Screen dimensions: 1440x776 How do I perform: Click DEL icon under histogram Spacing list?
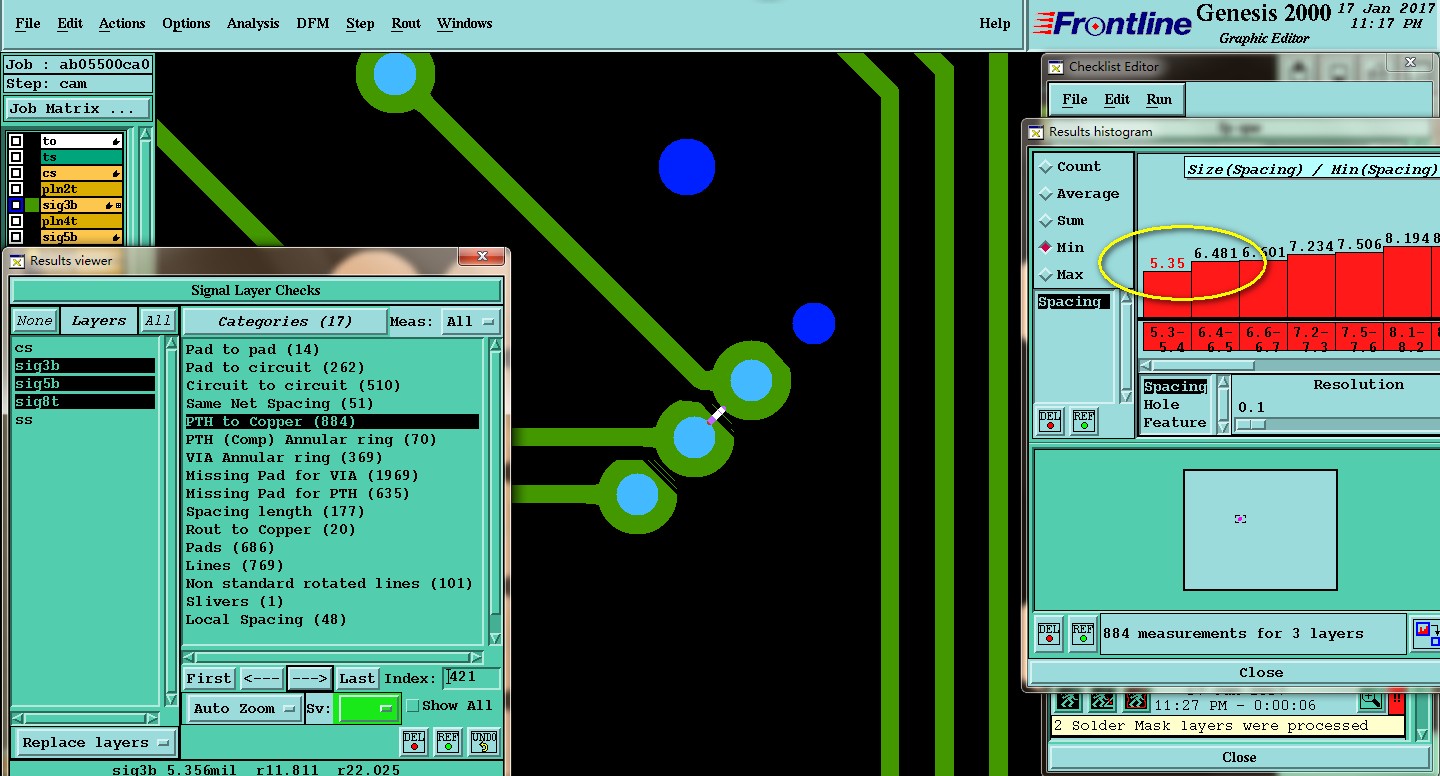coord(1050,420)
